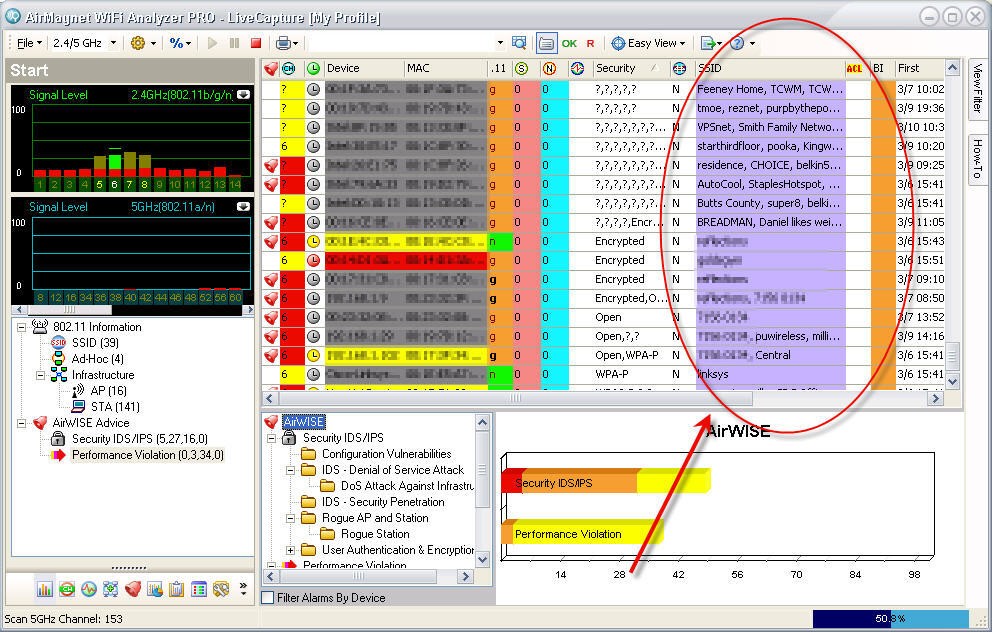Show more navigation buttons chevron

pyautogui.click(x=243, y=588)
